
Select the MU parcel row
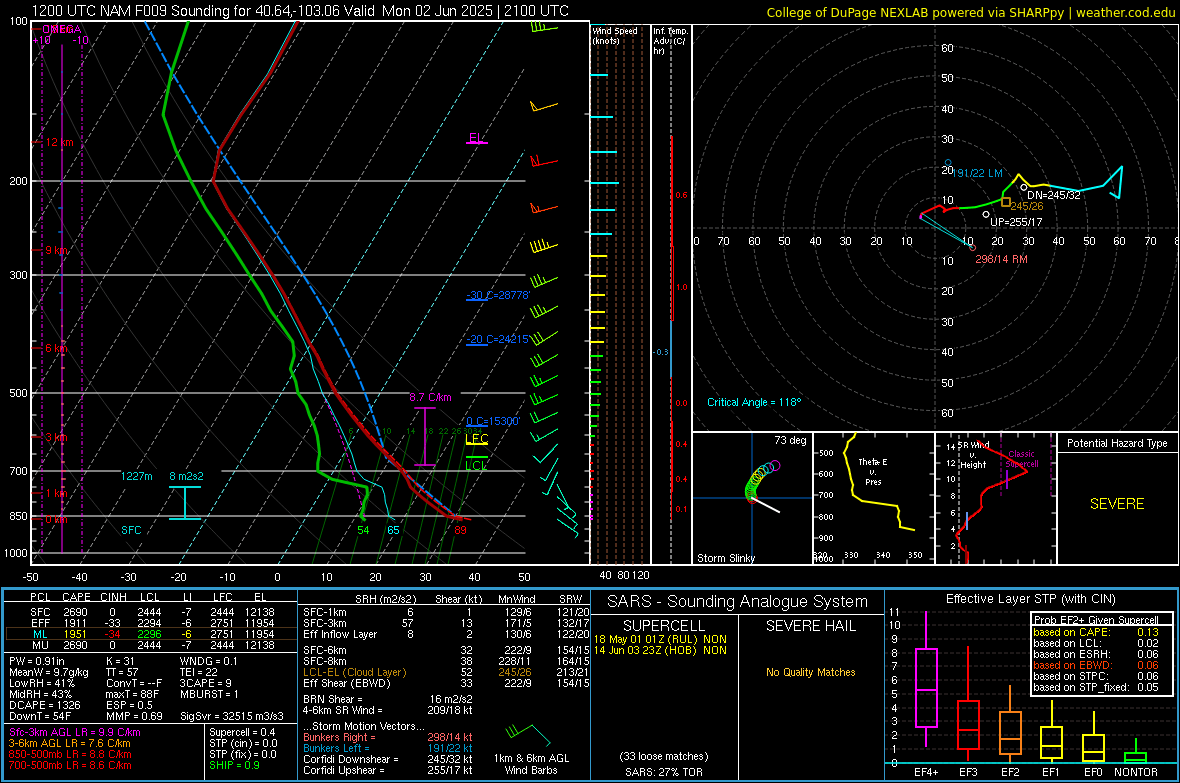(x=153, y=645)
